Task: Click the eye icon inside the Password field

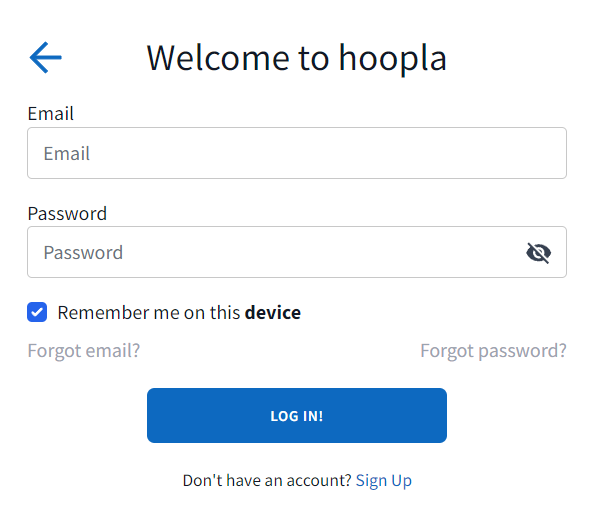Action: 538,253
